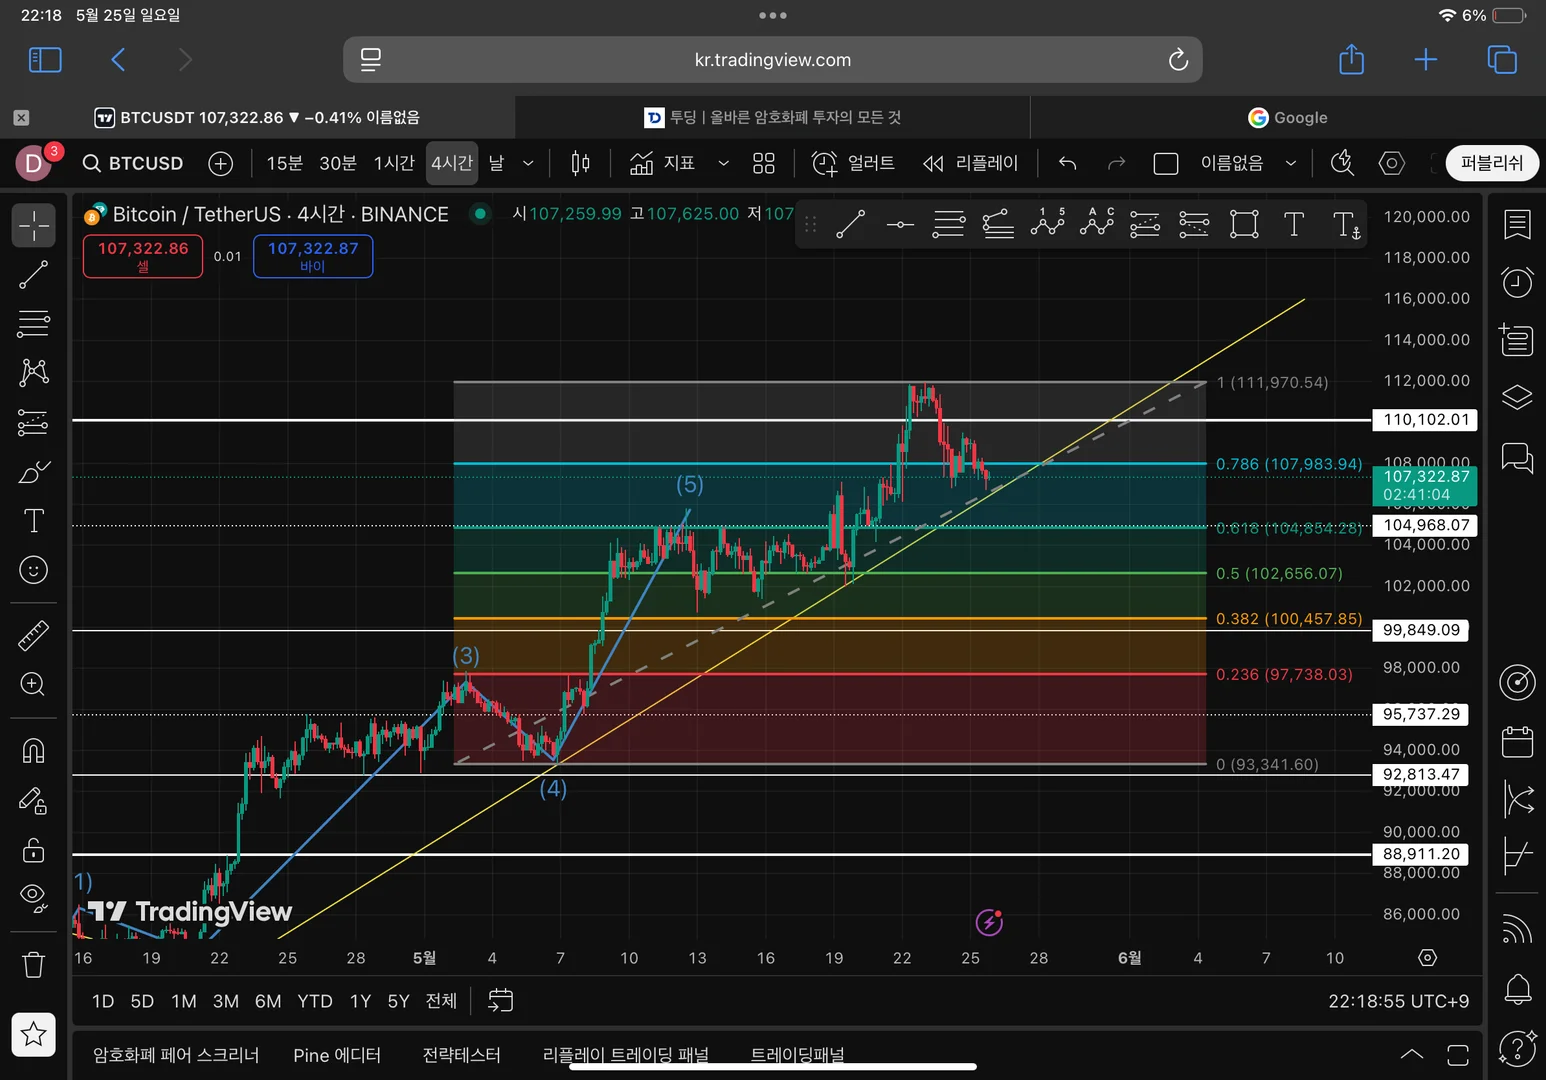Open the watchlist panel icon

pos(1517,225)
